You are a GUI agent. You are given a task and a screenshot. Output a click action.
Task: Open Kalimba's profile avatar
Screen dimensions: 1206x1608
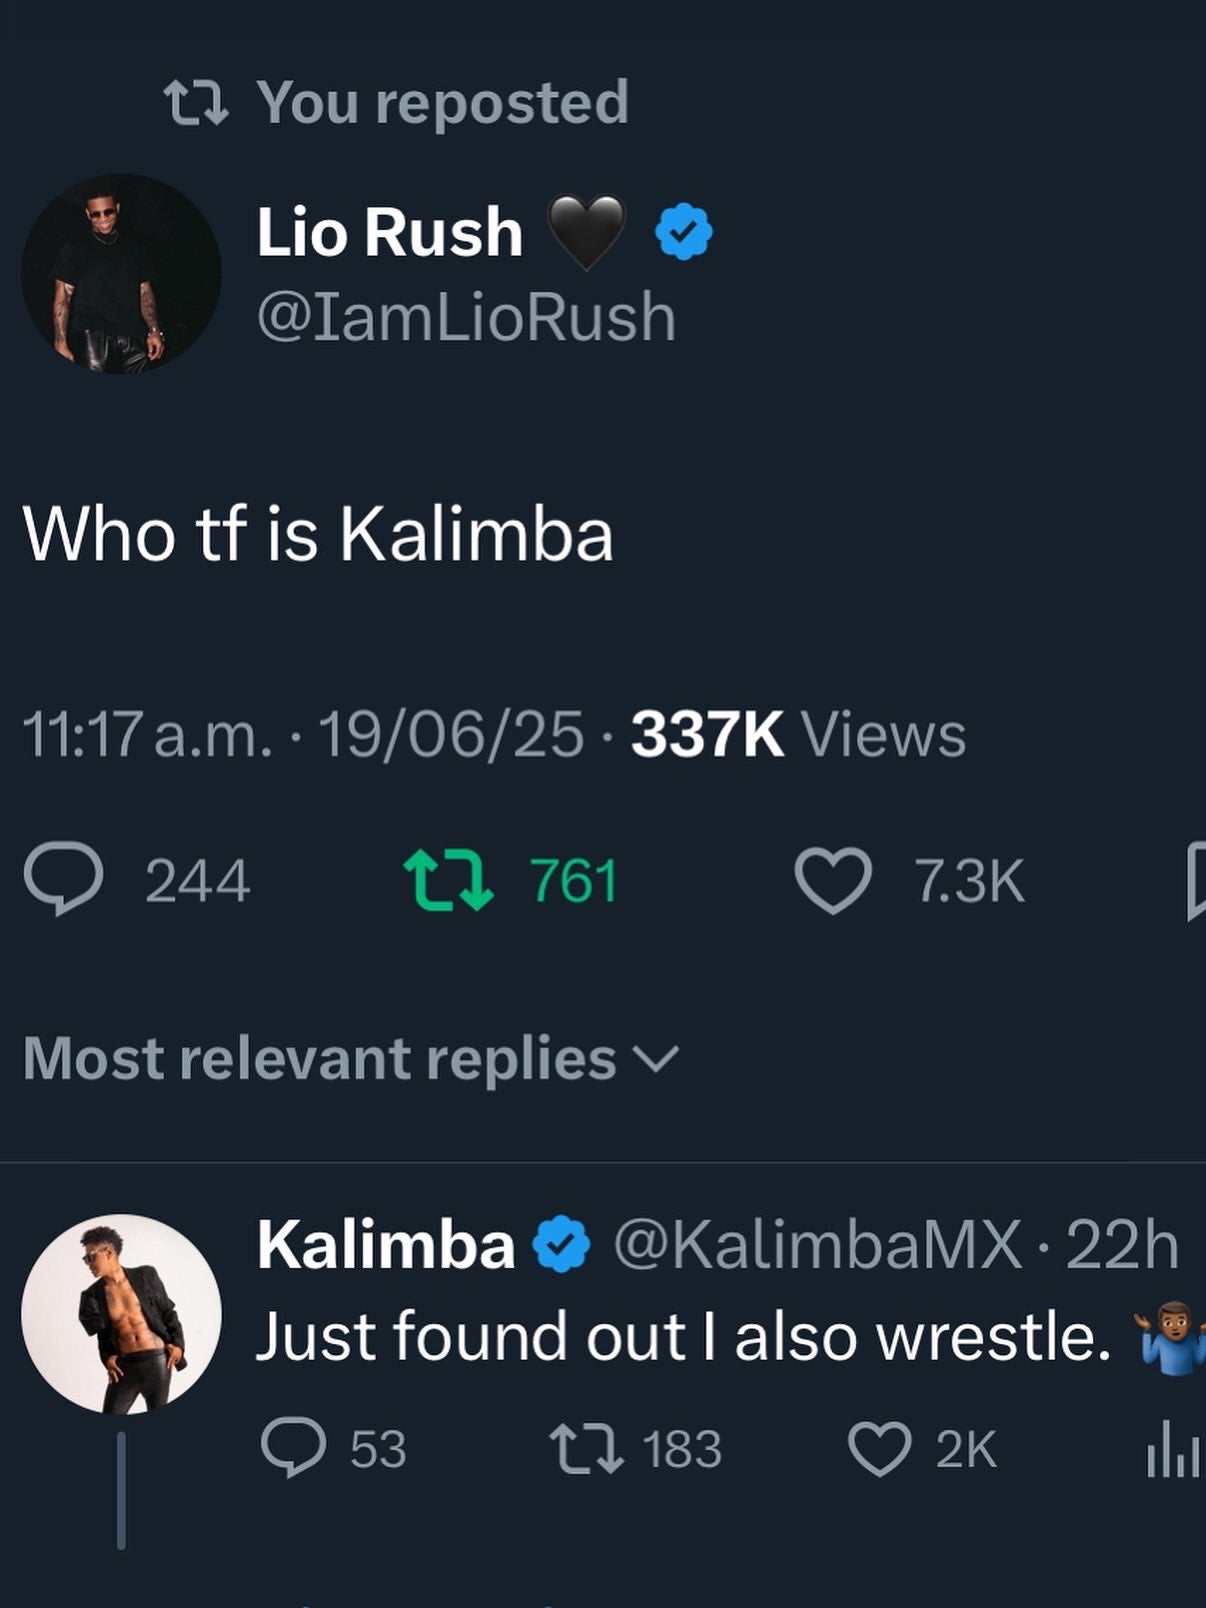[x=121, y=1313]
